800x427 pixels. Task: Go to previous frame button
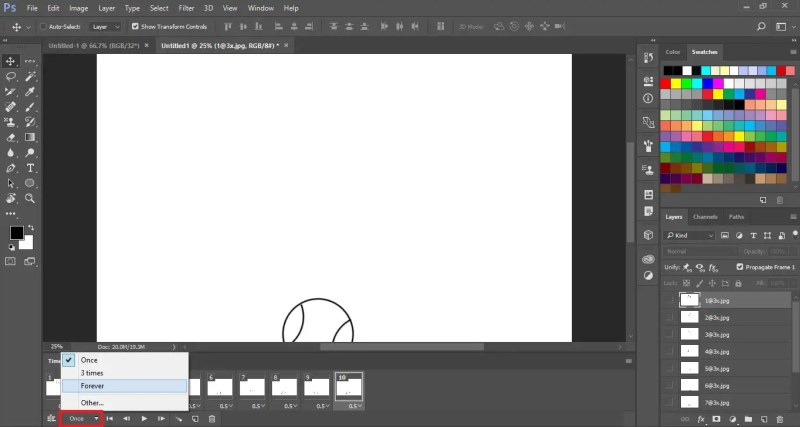pyautogui.click(x=127, y=419)
